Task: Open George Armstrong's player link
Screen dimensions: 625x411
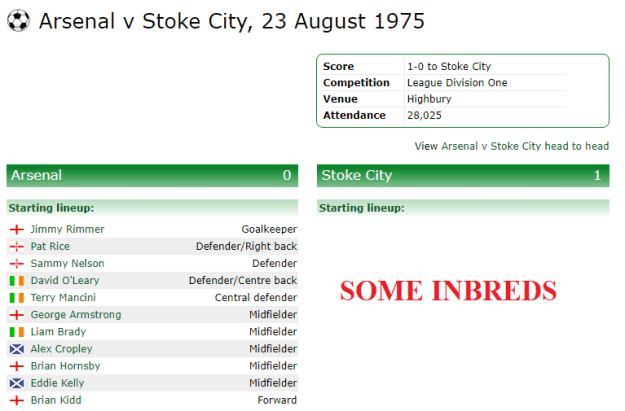Action: [76, 315]
